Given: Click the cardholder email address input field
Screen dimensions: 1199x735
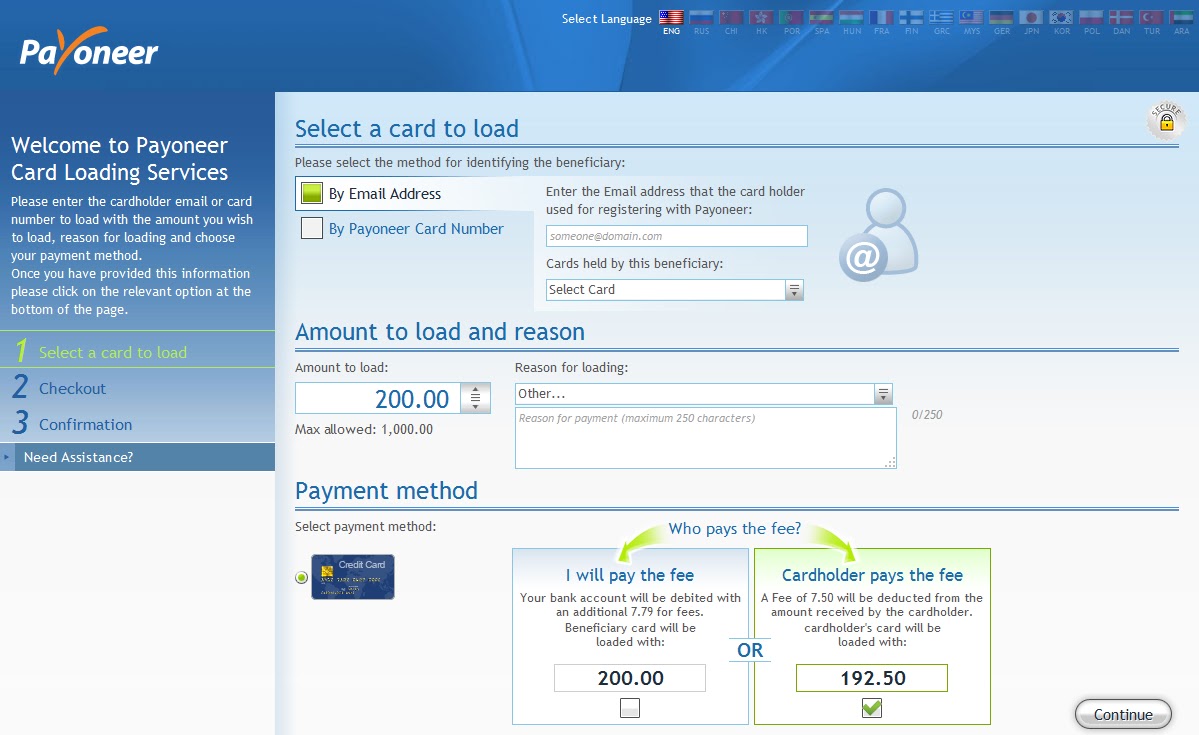Looking at the screenshot, I should pos(676,235).
